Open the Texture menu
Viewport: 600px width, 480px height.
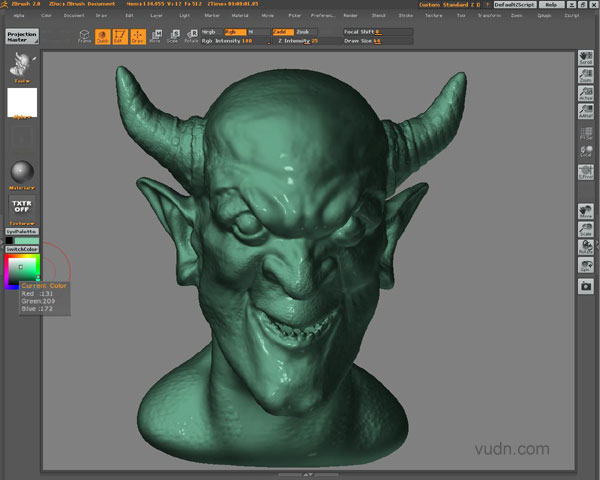(x=434, y=16)
